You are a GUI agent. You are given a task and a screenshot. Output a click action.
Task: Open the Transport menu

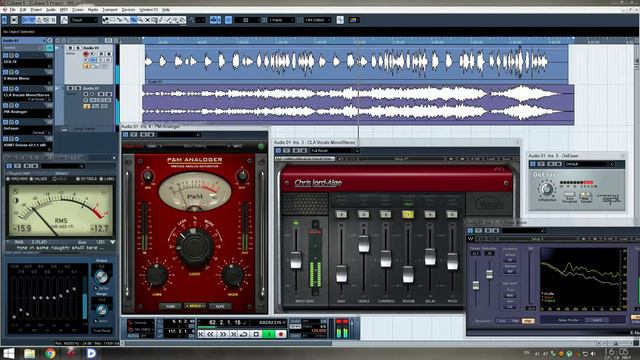click(x=110, y=9)
